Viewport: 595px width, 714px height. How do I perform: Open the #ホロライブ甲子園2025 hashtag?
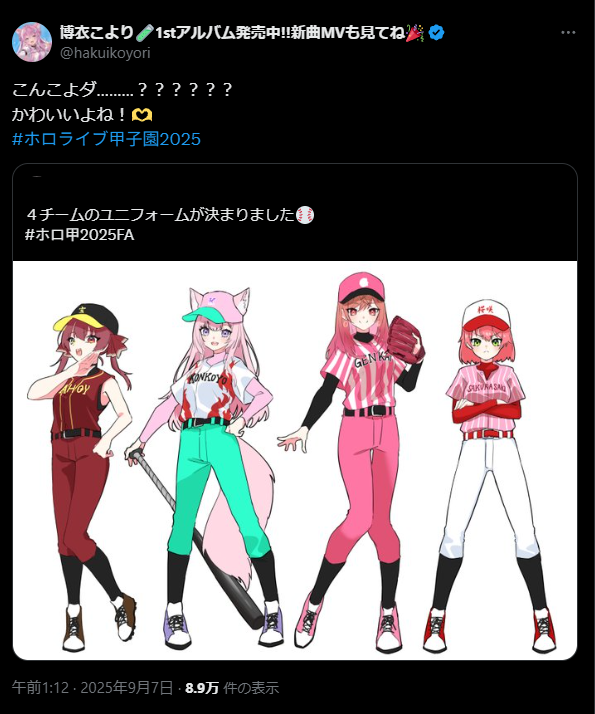pos(106,139)
